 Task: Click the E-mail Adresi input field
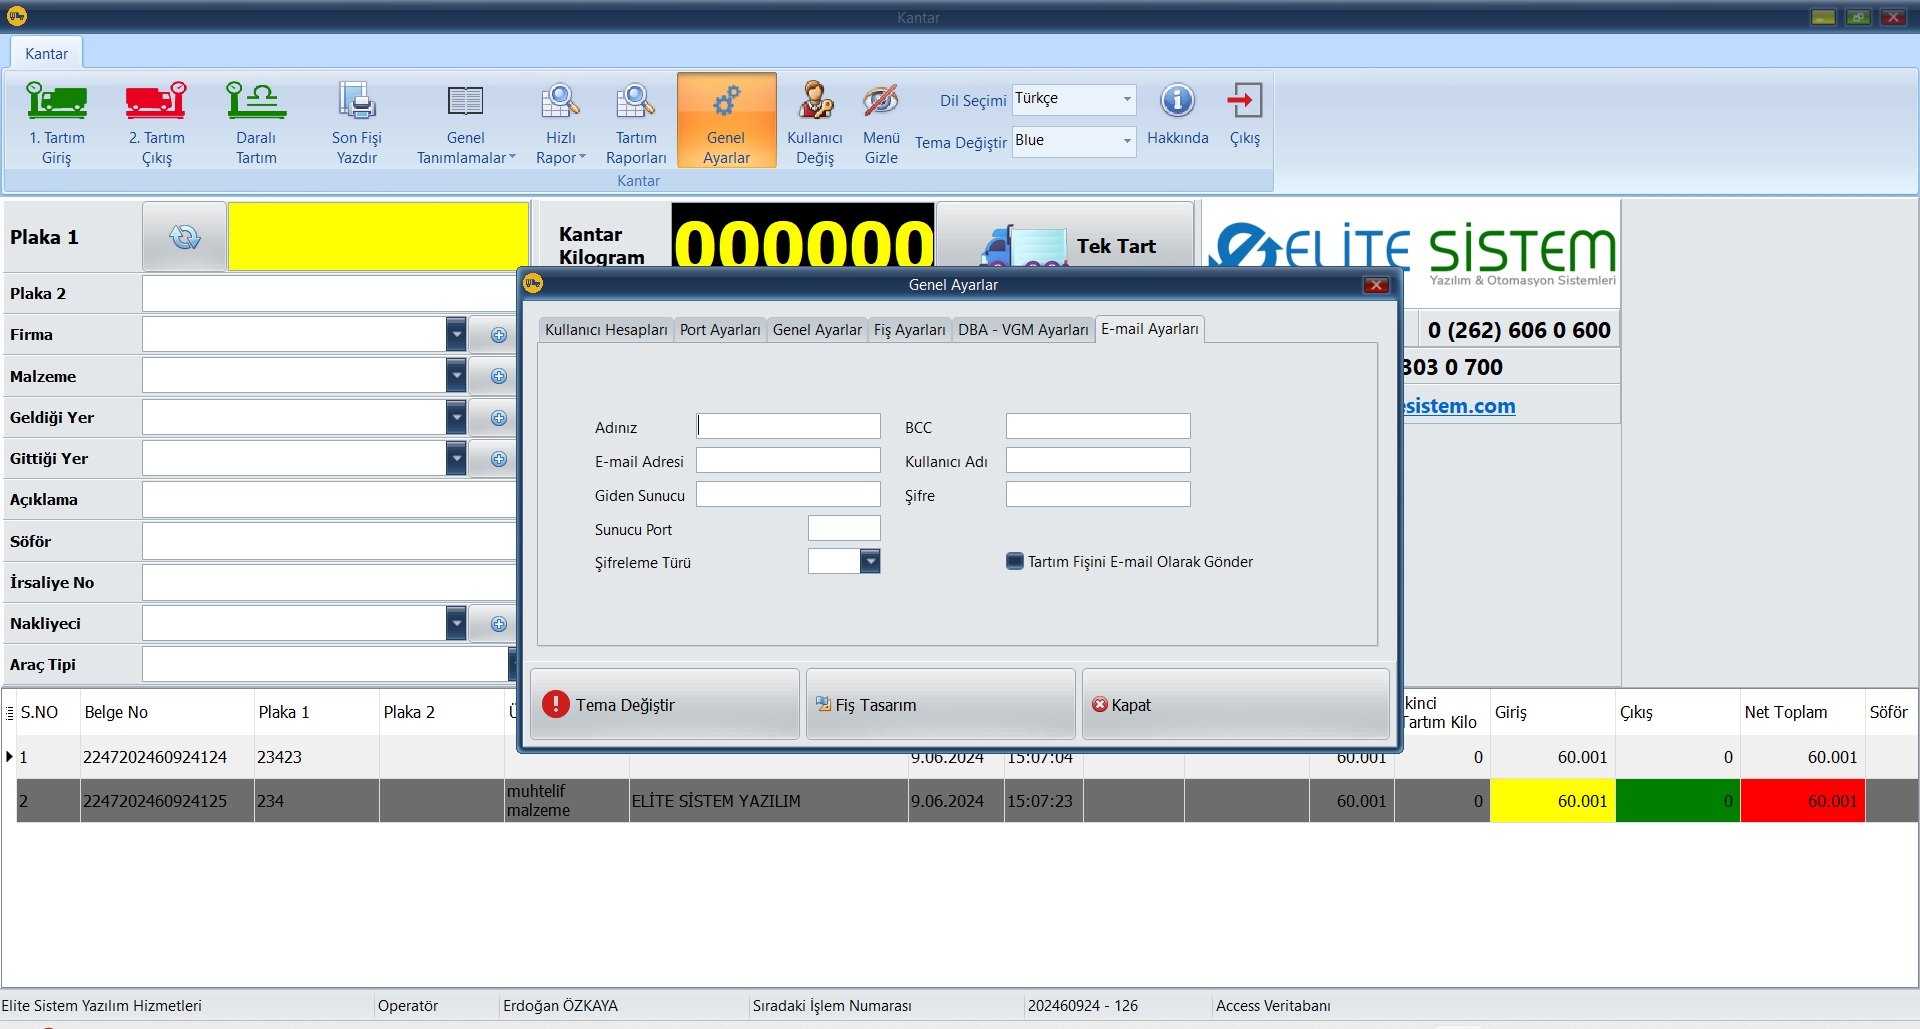click(x=788, y=461)
